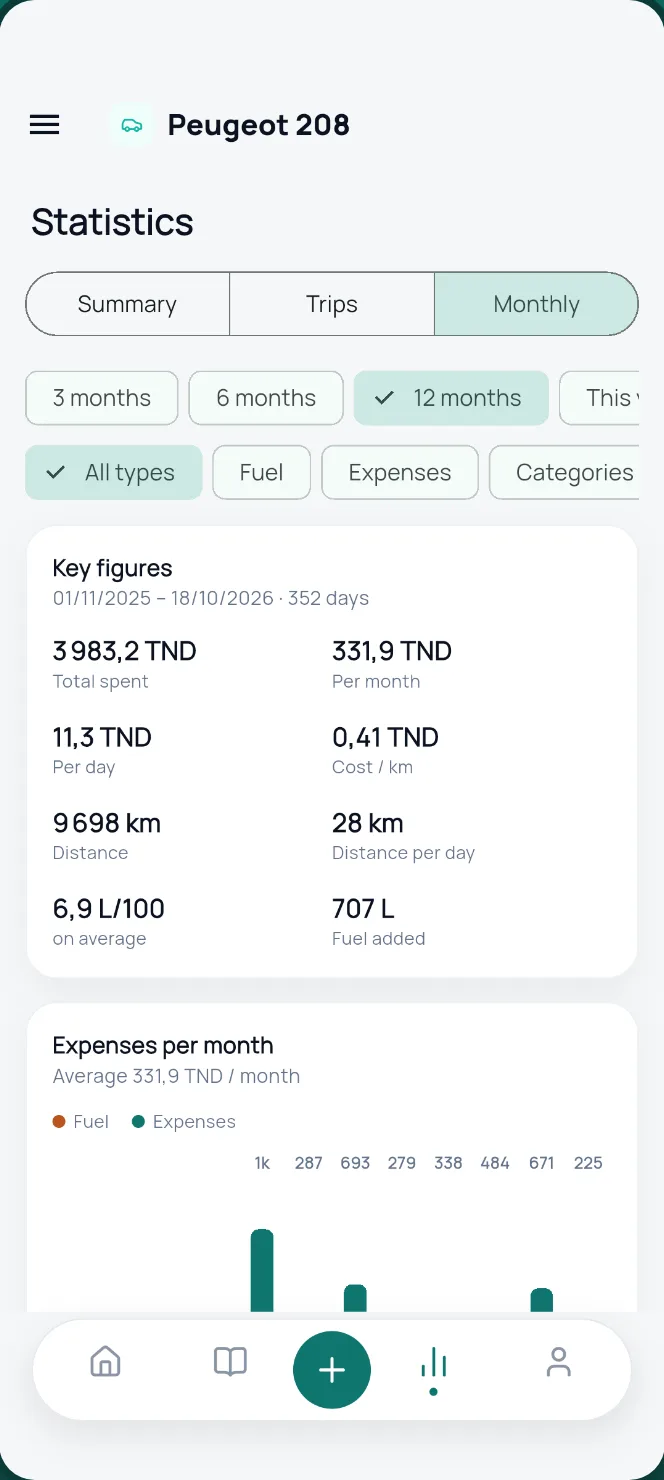The width and height of the screenshot is (664, 1480).
Task: Toggle Expenses series in chart legend
Action: pos(184,1122)
